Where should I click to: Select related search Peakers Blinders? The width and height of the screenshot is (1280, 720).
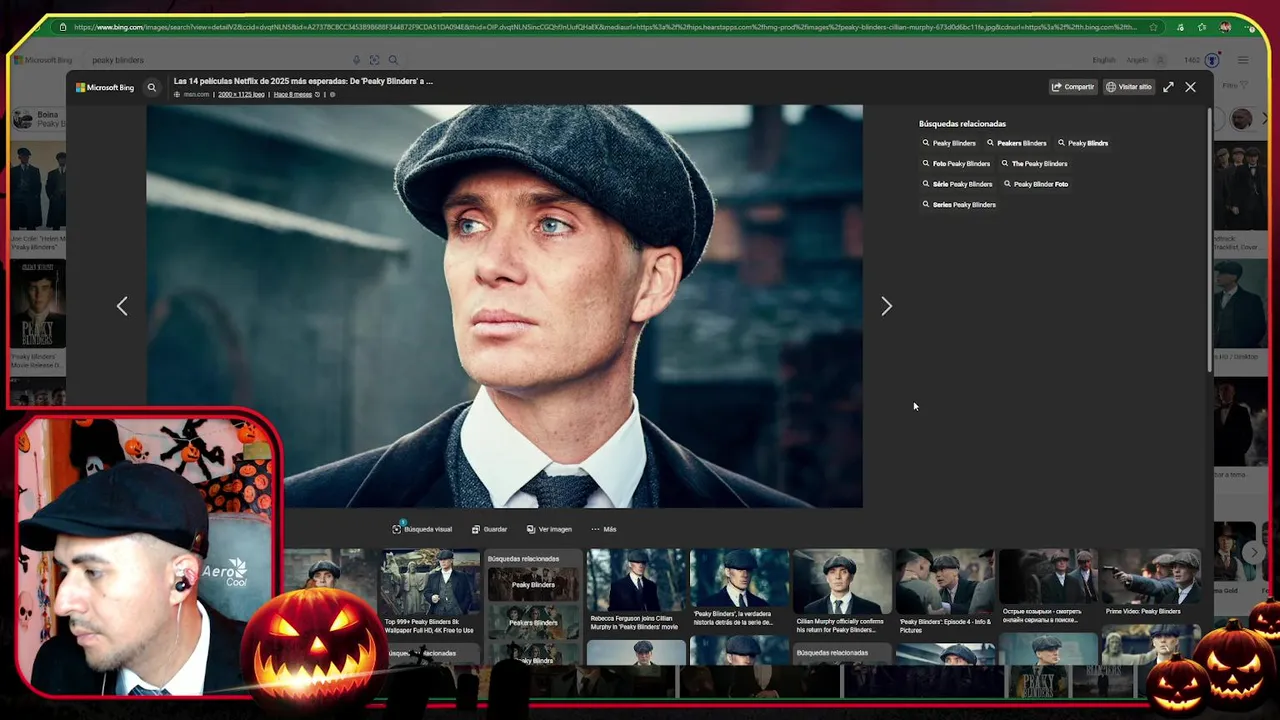click(x=1016, y=143)
